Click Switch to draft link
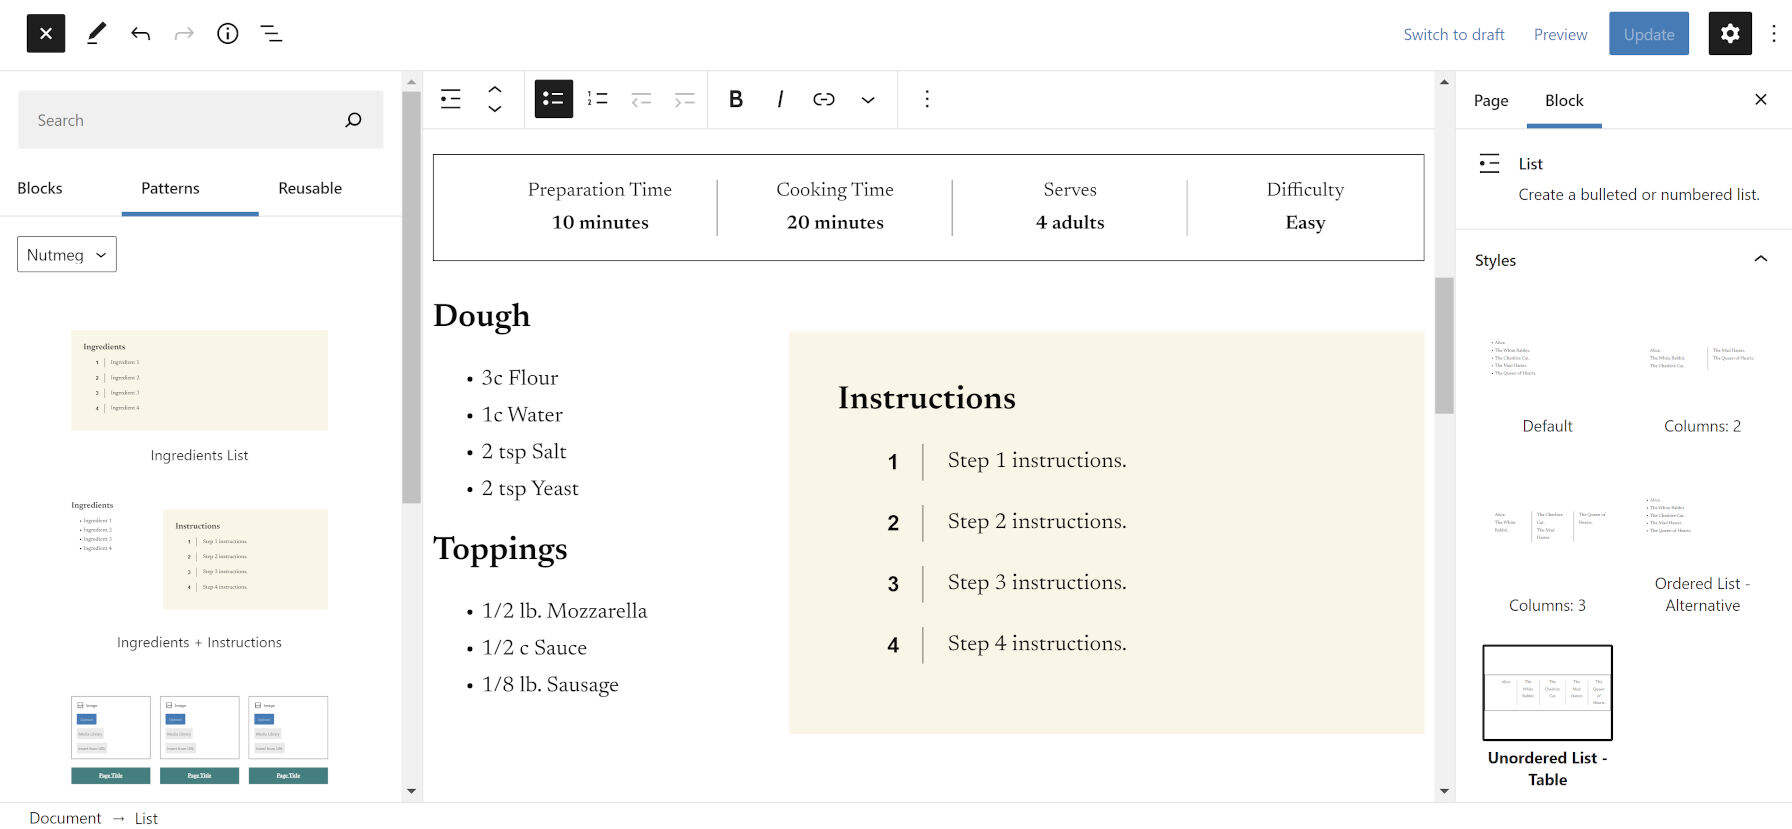The width and height of the screenshot is (1792, 829). click(1454, 34)
